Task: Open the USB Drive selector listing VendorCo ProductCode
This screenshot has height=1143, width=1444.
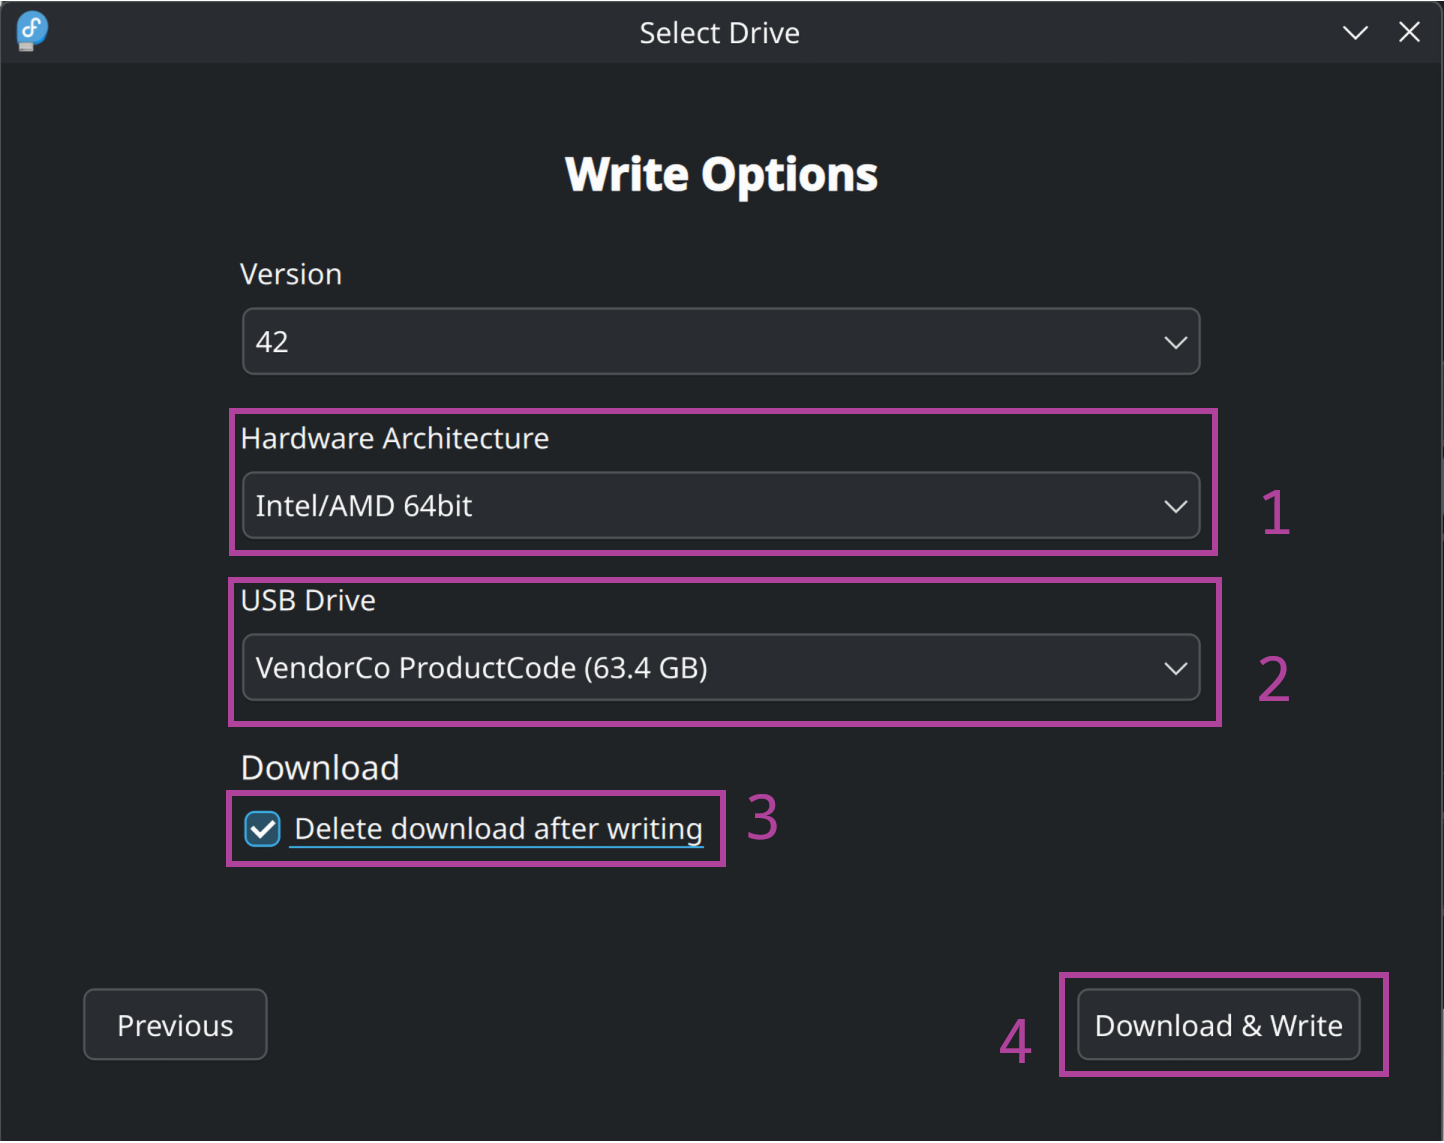Action: [721, 667]
